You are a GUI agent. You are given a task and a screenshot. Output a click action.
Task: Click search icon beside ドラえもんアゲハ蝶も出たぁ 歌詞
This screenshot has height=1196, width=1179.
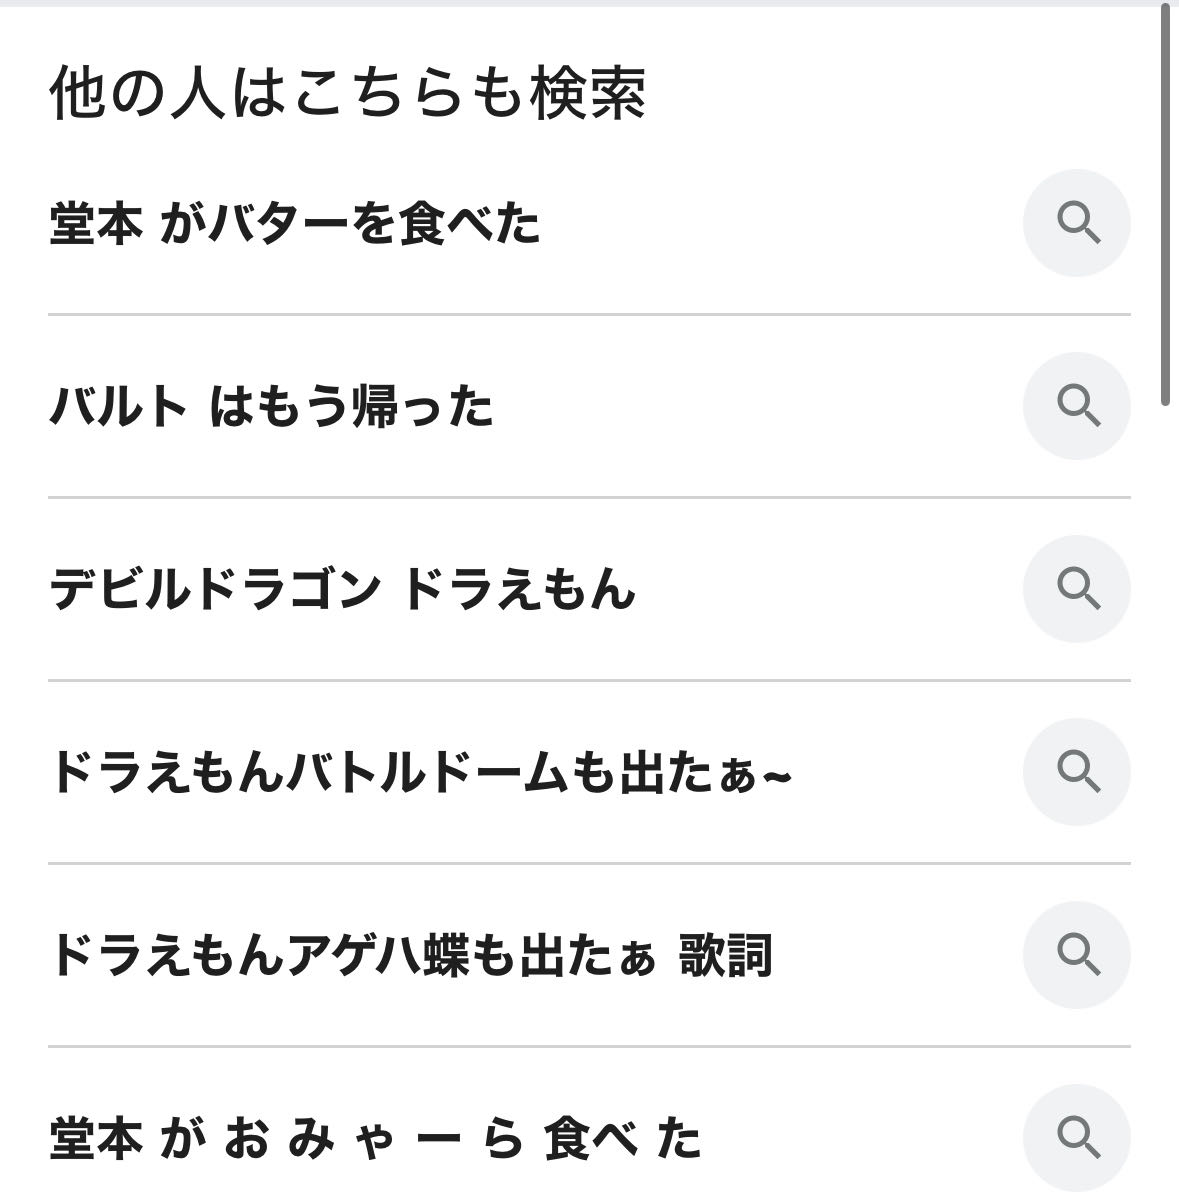[x=1076, y=955]
